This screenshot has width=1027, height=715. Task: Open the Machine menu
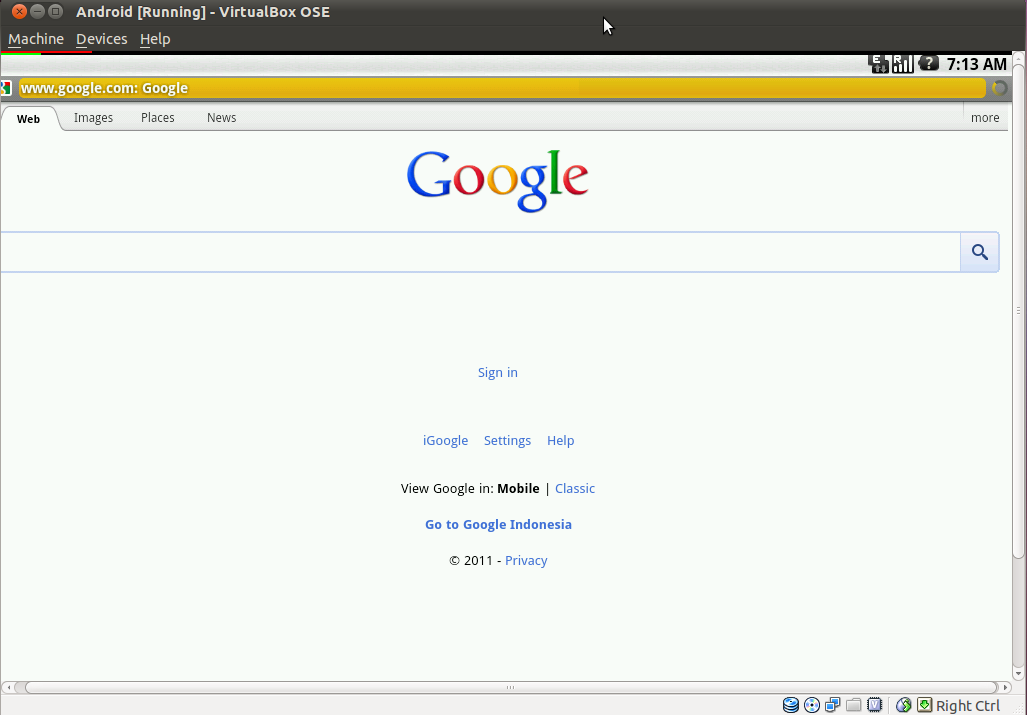pos(36,39)
